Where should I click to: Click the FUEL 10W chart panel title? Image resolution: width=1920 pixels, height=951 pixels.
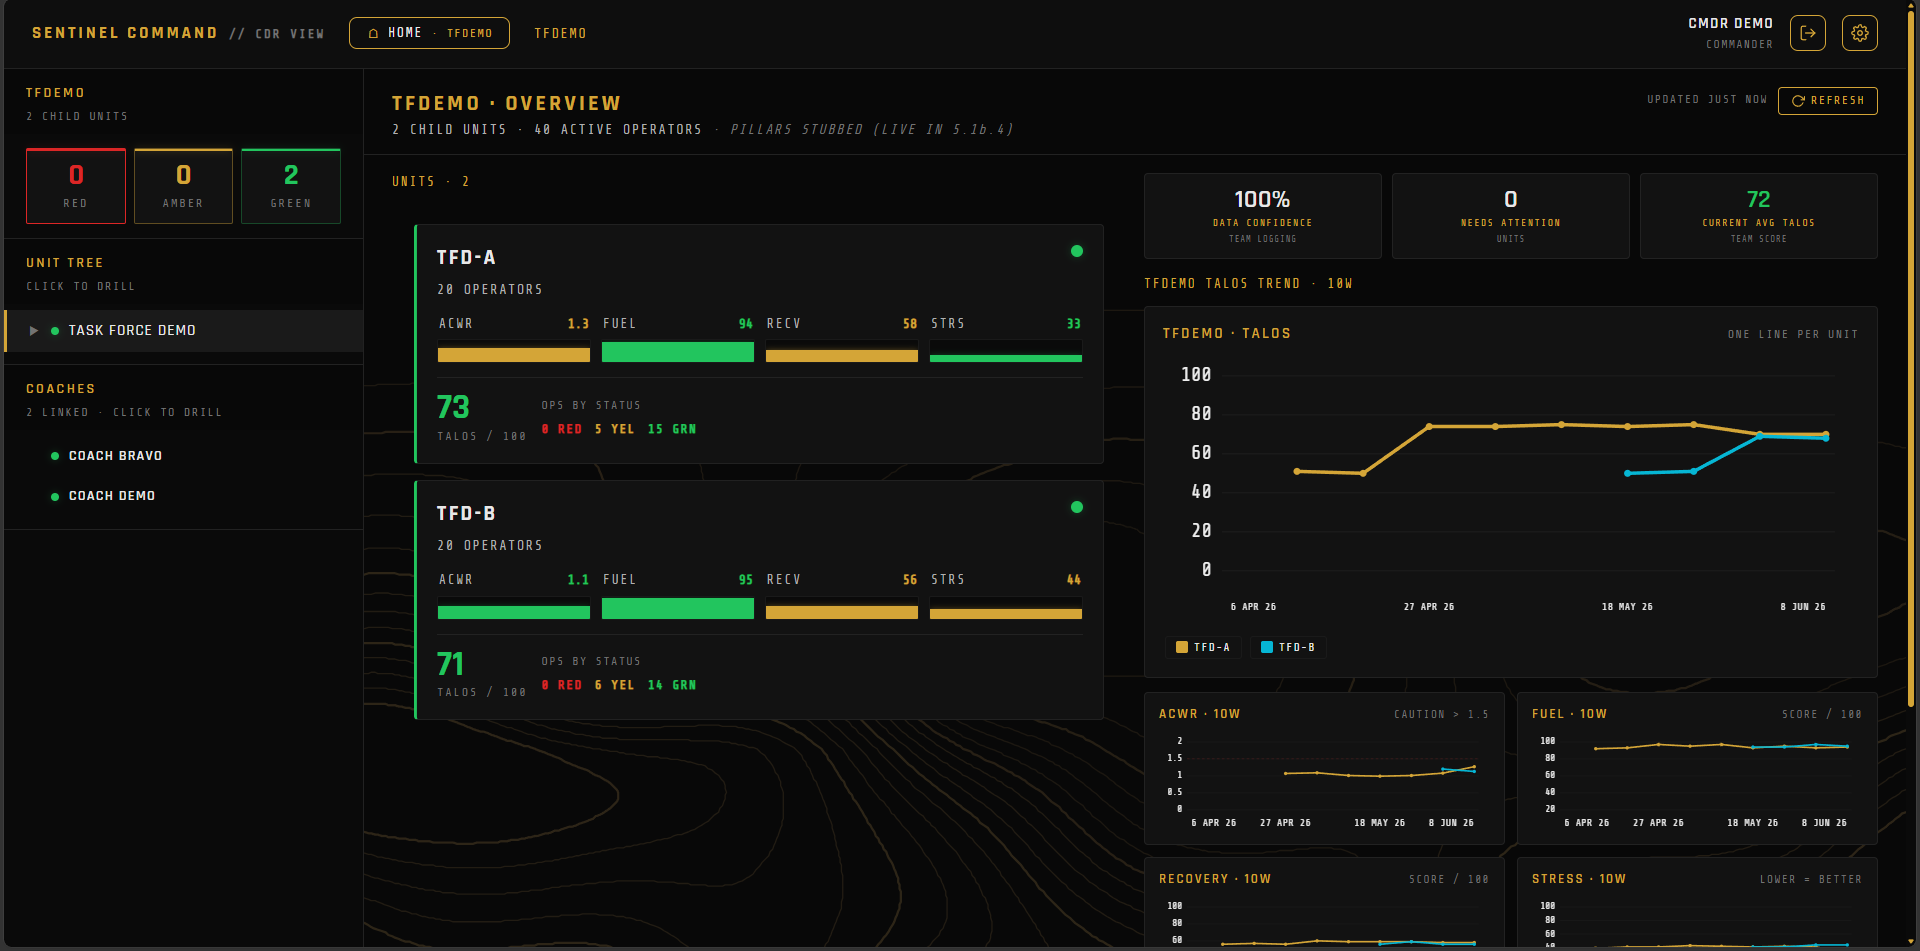pyautogui.click(x=1569, y=714)
